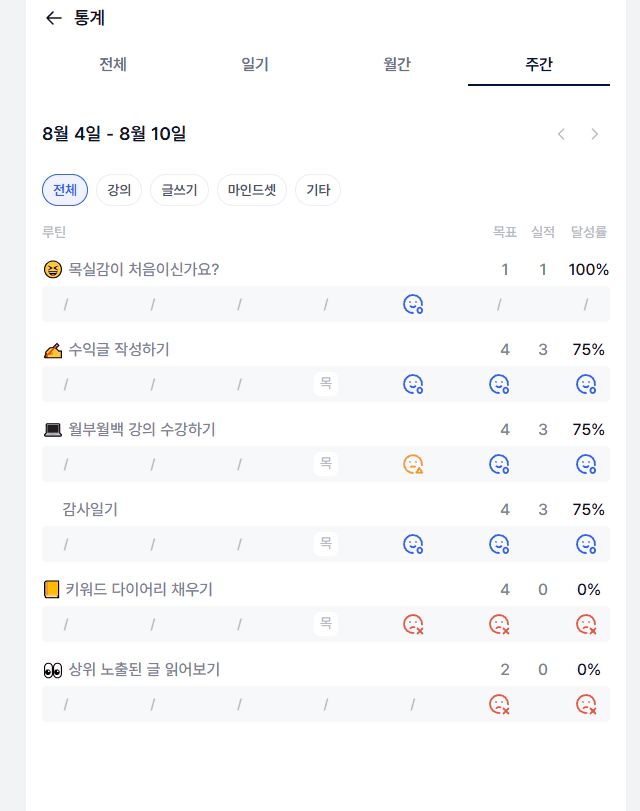Choose the 마인드셋 filter chip
The image size is (640, 811).
(x=252, y=190)
